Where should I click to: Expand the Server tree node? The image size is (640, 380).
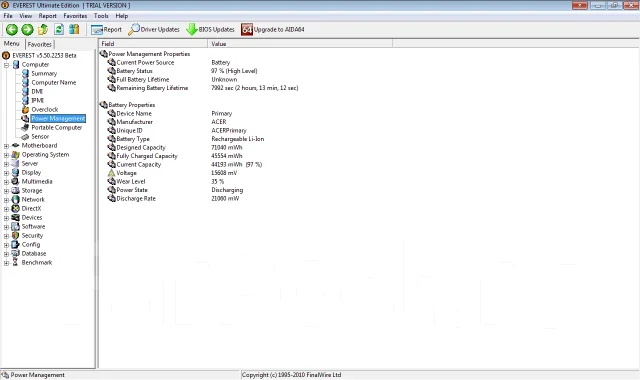tap(6, 164)
